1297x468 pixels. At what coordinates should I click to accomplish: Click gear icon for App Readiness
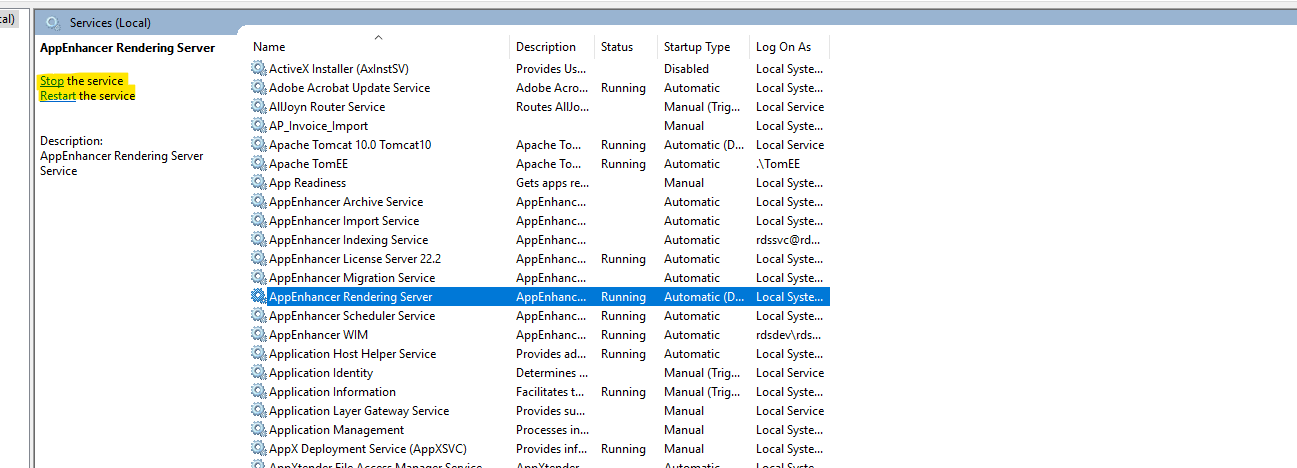click(259, 183)
